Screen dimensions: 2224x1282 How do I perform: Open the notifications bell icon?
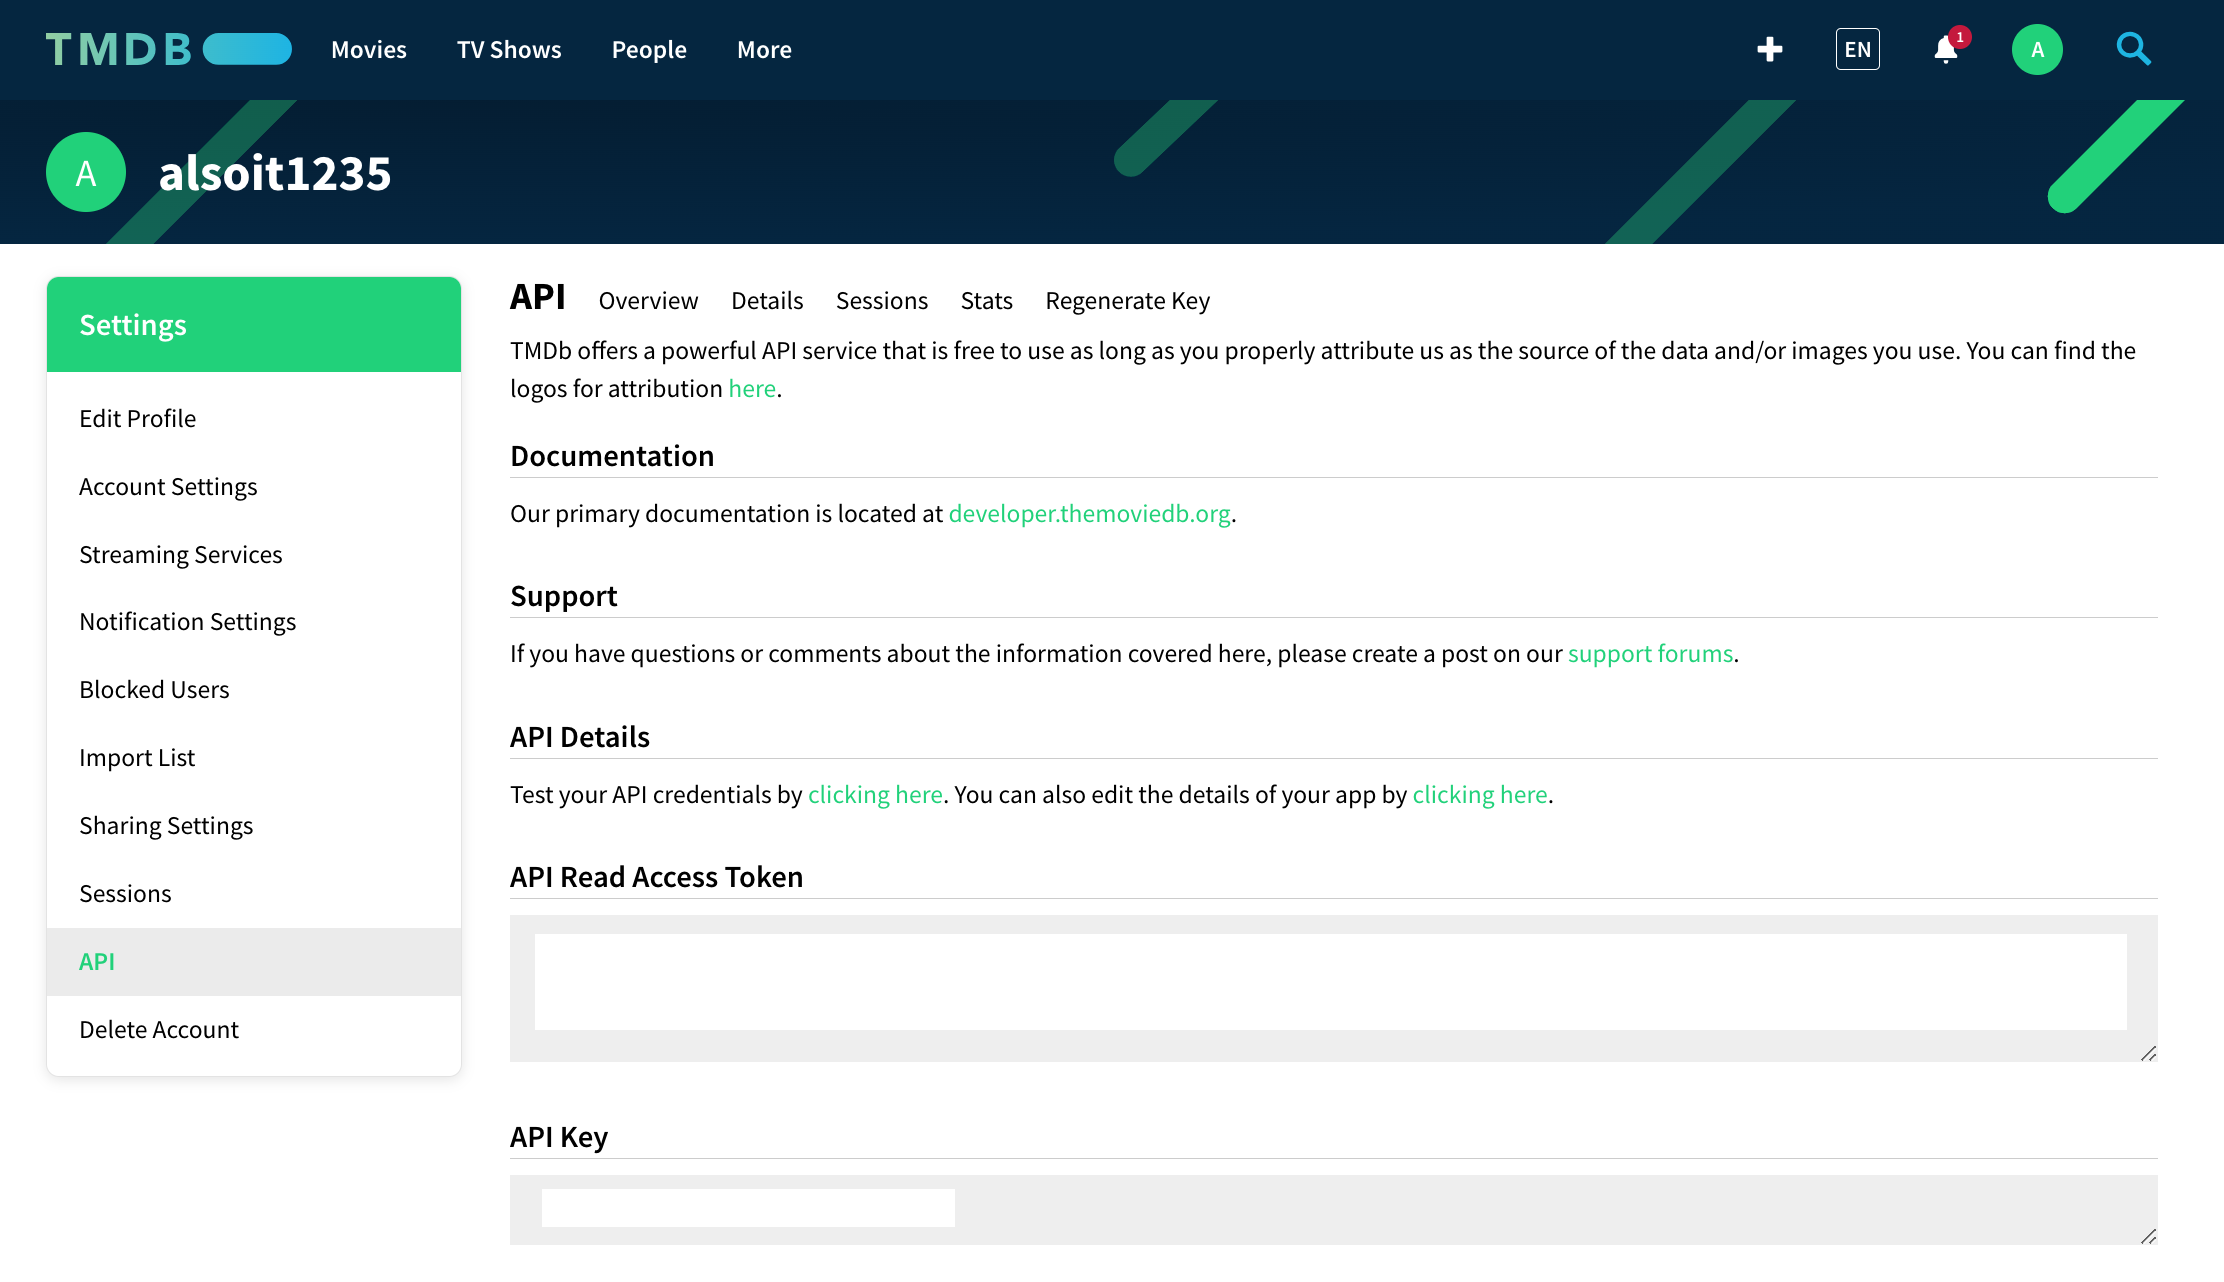(1945, 49)
